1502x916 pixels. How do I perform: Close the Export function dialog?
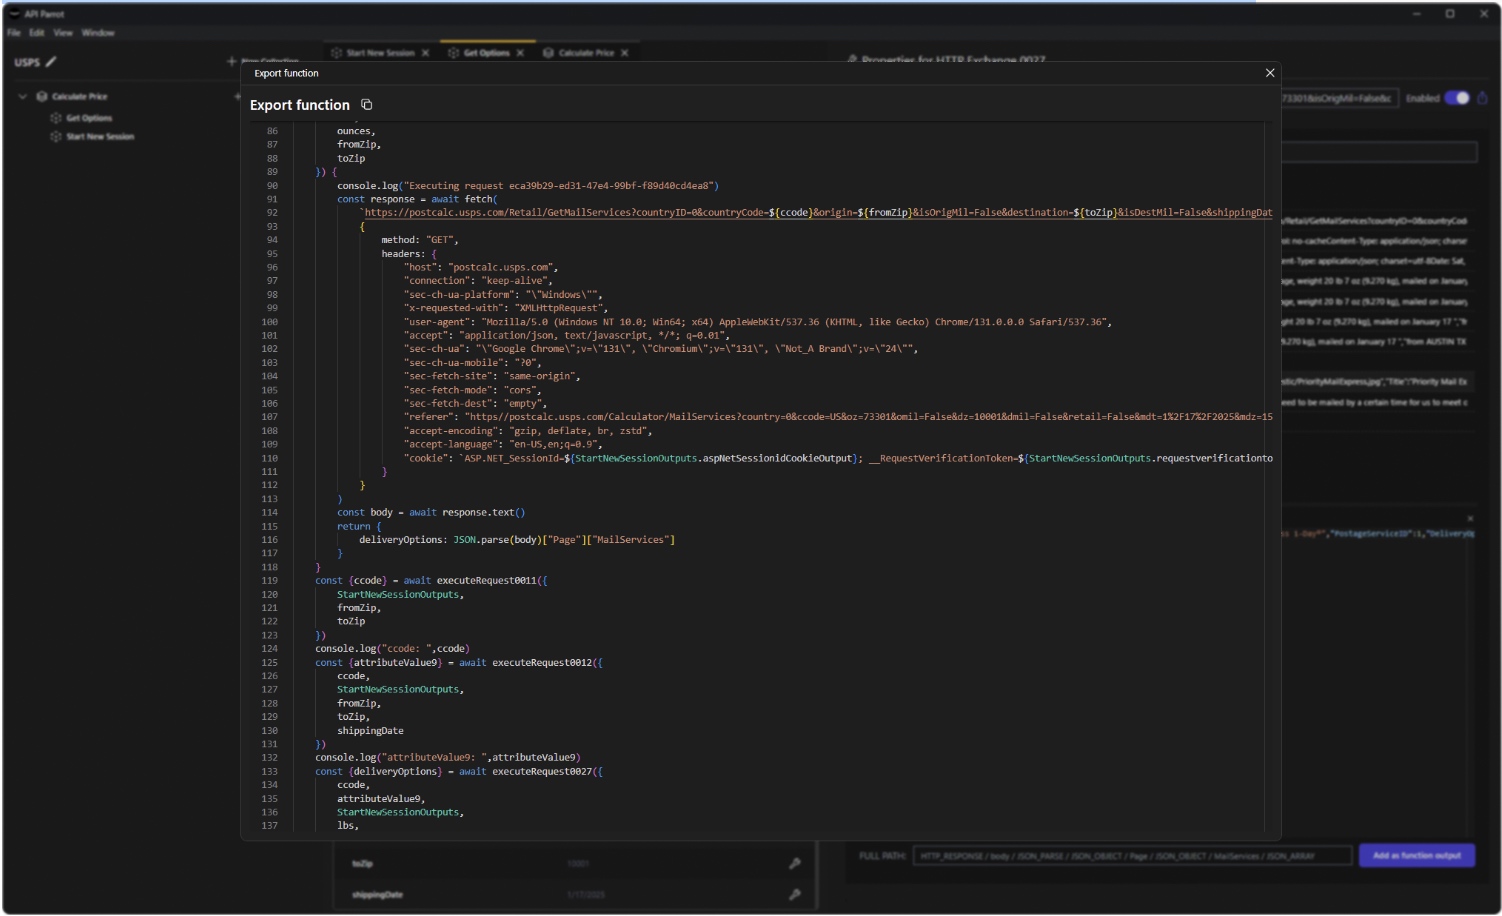click(1270, 73)
